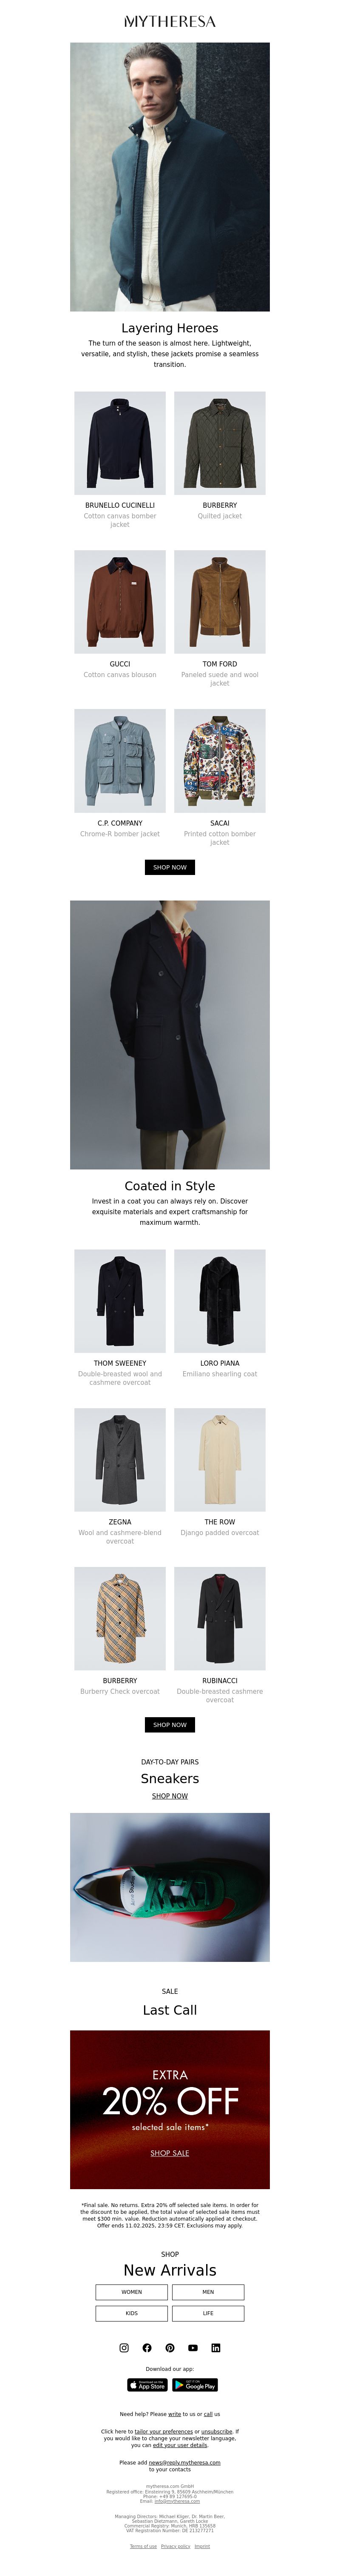Open the YouTube icon link

point(193,2347)
